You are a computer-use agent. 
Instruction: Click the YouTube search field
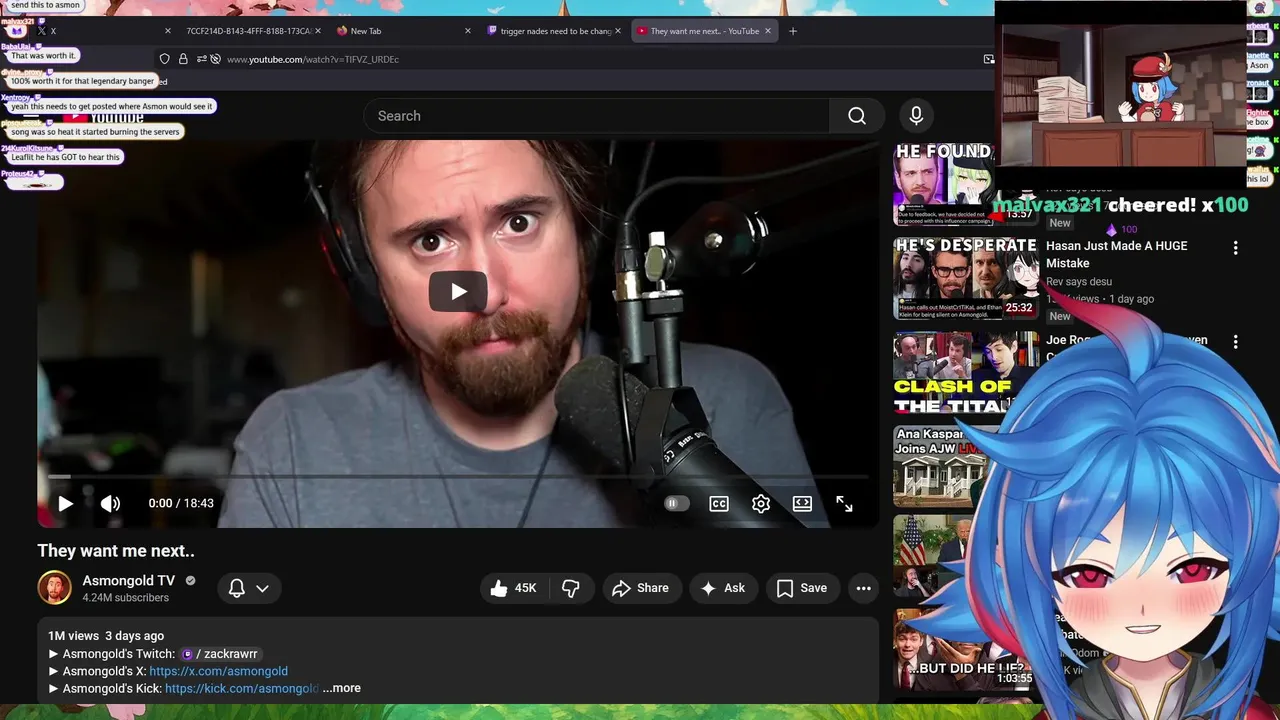coord(596,116)
